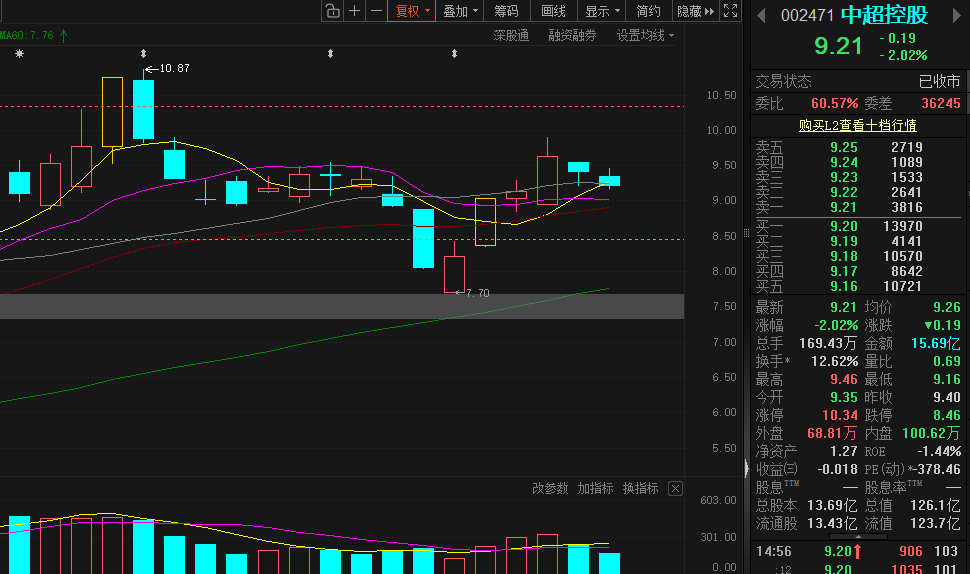Click the 隐藏 panel toggle button

(x=695, y=11)
